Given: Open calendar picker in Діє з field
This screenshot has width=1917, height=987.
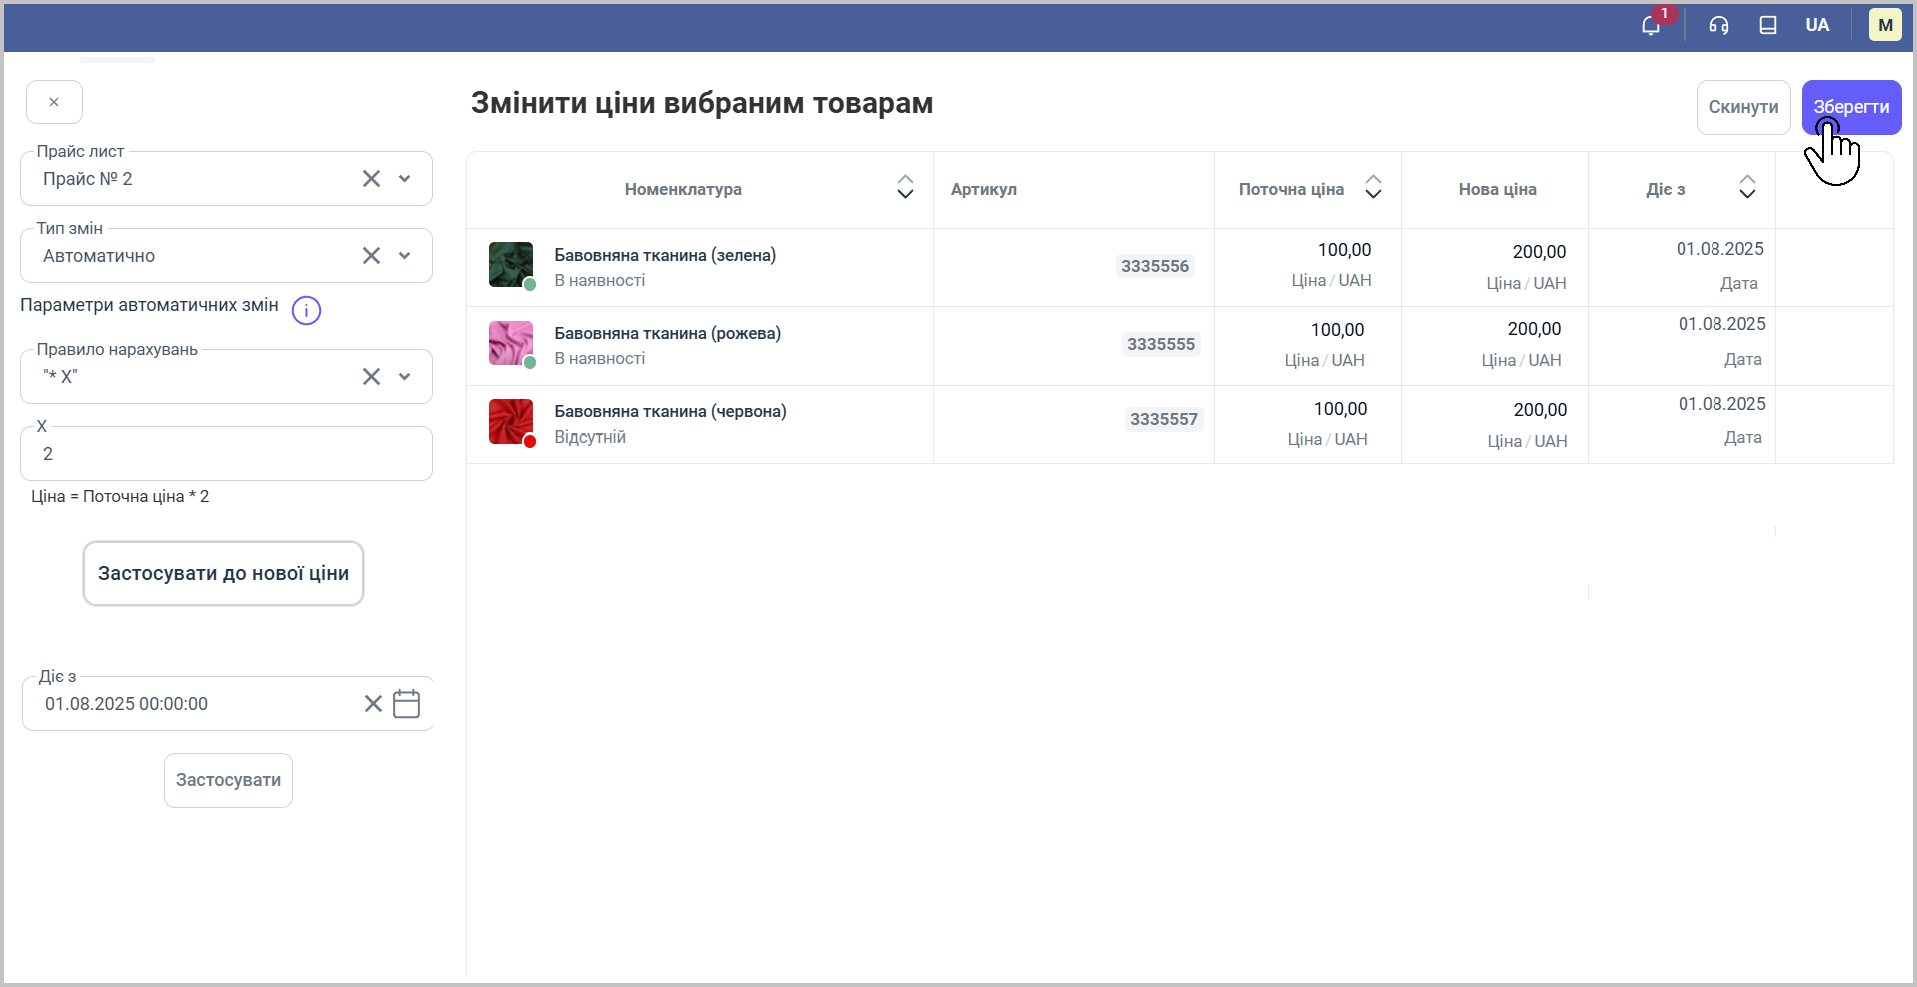Looking at the screenshot, I should click(406, 704).
